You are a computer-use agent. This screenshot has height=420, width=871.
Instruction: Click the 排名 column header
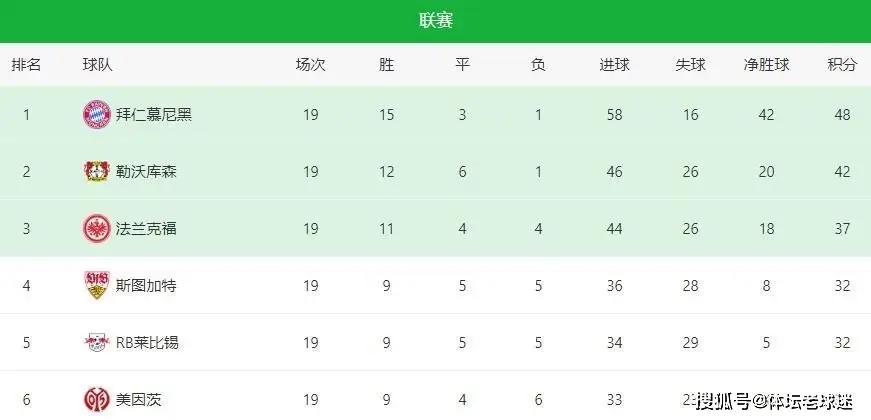point(26,65)
